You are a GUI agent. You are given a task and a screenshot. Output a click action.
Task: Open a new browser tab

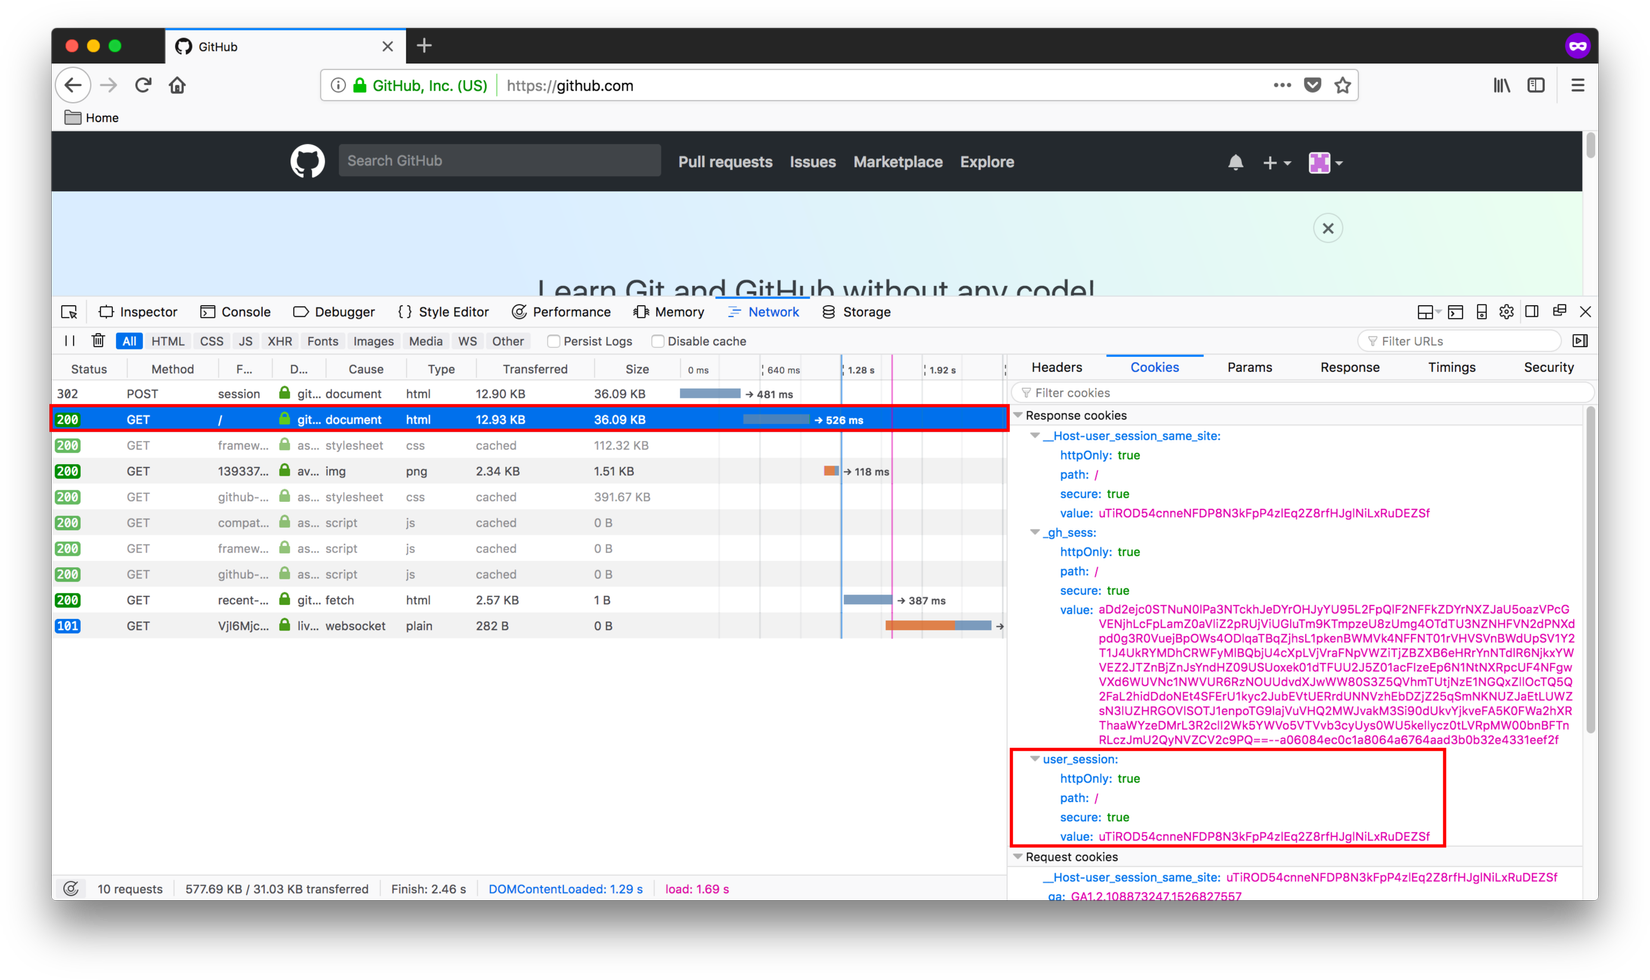(424, 46)
